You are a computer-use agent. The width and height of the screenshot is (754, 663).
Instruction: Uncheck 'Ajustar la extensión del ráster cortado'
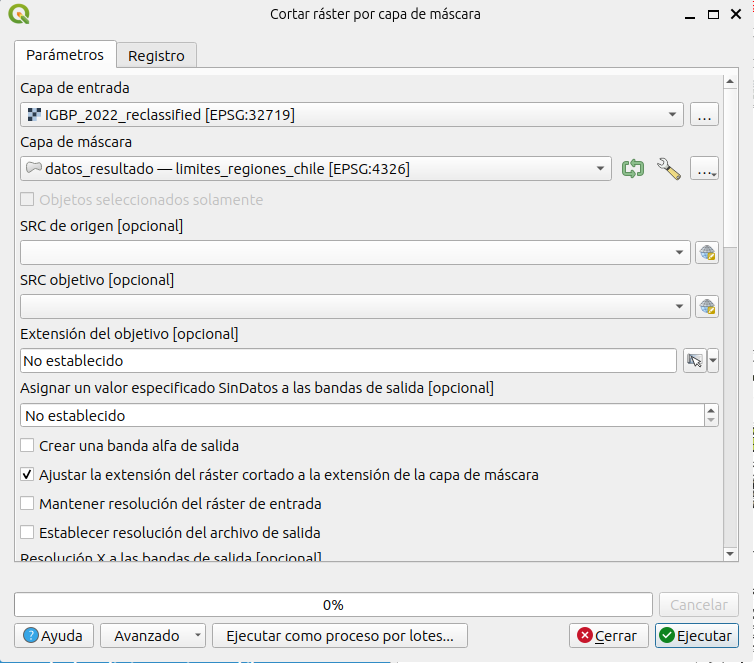(x=28, y=475)
